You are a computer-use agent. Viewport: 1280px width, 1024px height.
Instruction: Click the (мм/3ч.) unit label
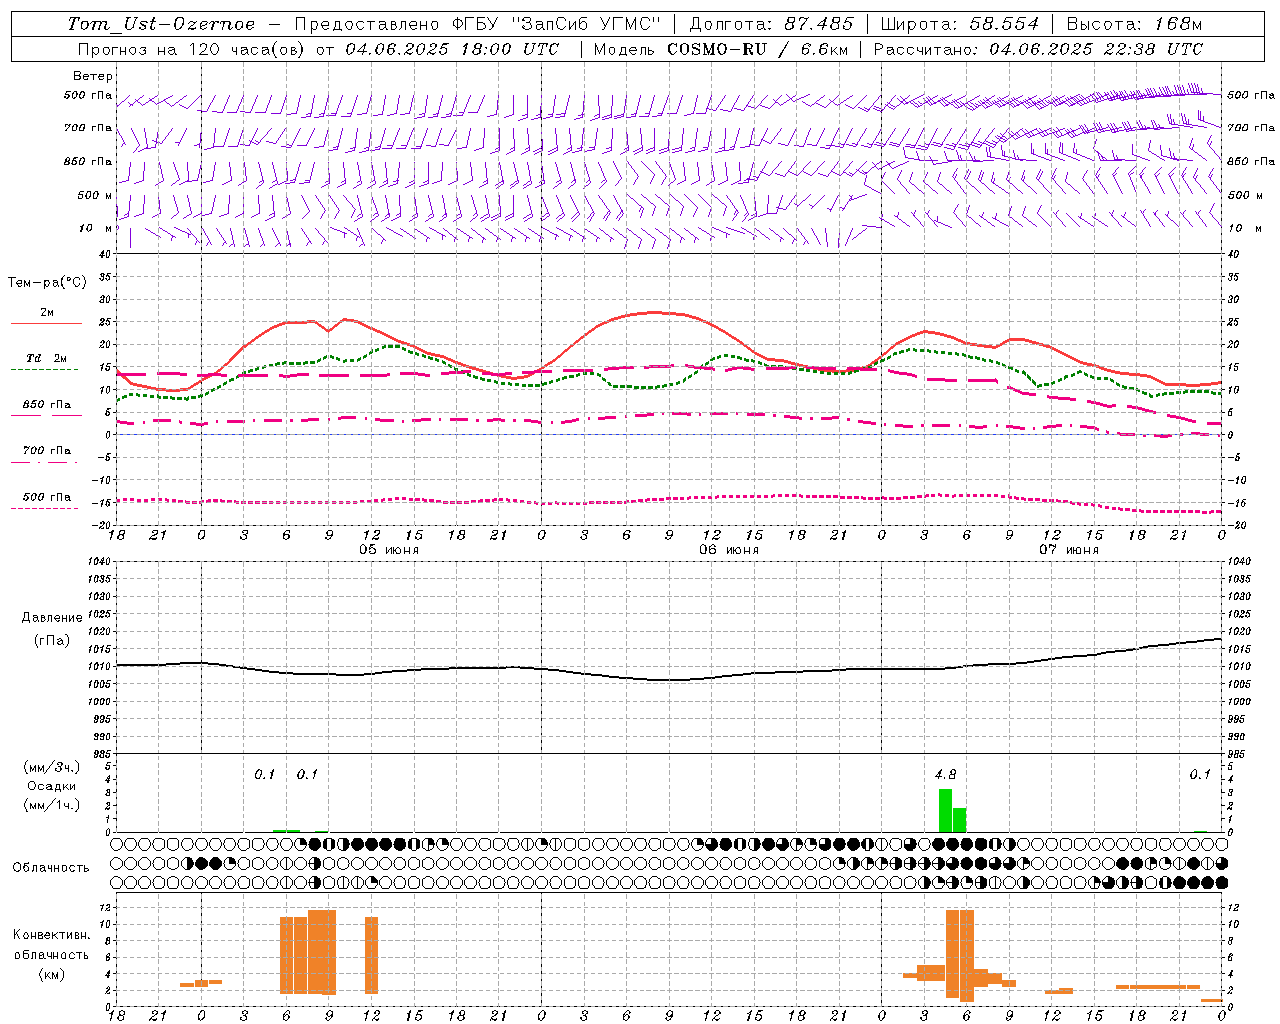click(51, 767)
